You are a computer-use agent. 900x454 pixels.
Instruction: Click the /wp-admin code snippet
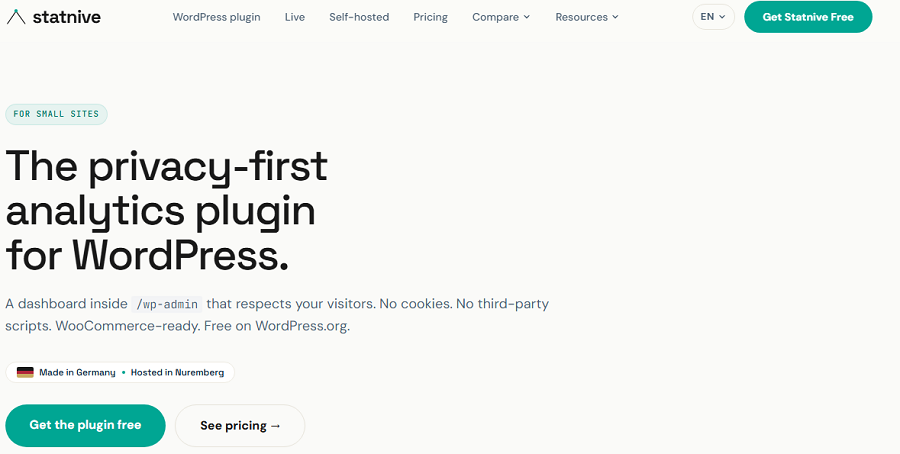167,304
